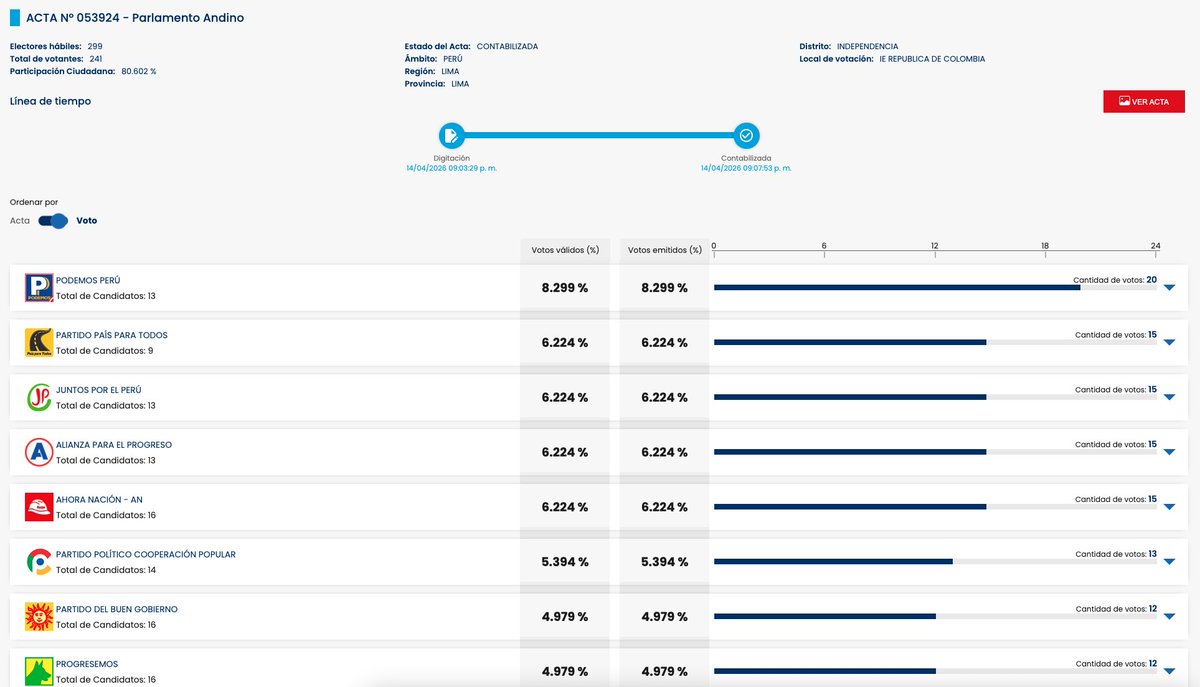Click PARTIDO POLÍTICO COOPERACIÓN POPULAR name
The width and height of the screenshot is (1200, 687).
click(x=146, y=555)
